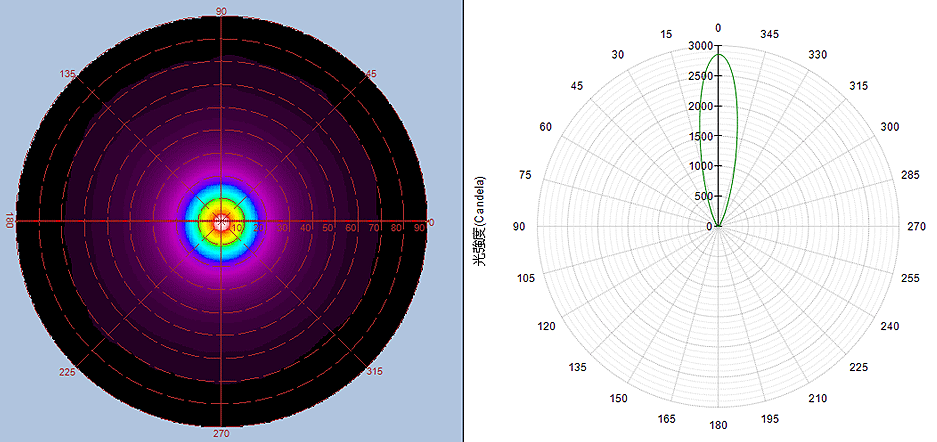Click the red 225 label on the raster plot

click(x=68, y=373)
